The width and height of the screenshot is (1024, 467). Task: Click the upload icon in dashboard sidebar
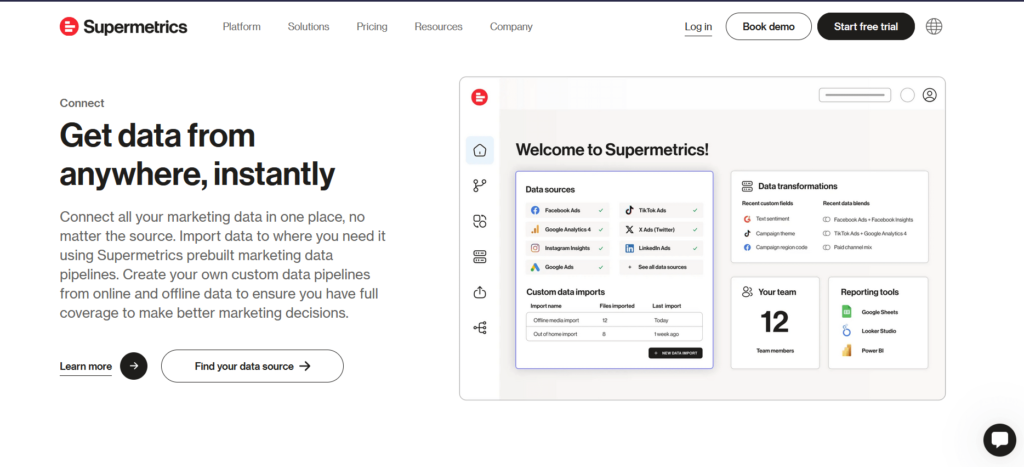(480, 292)
